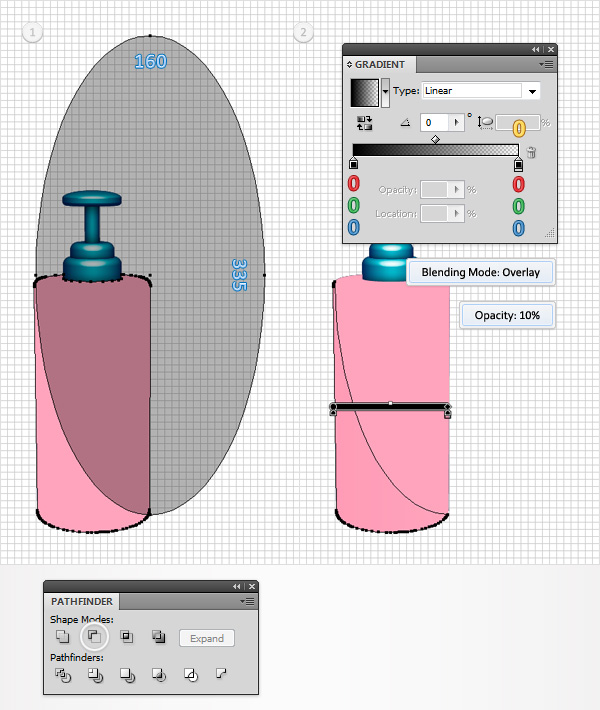Open the Pathfinder panel options menu
The image size is (600, 710).
pyautogui.click(x=248, y=602)
